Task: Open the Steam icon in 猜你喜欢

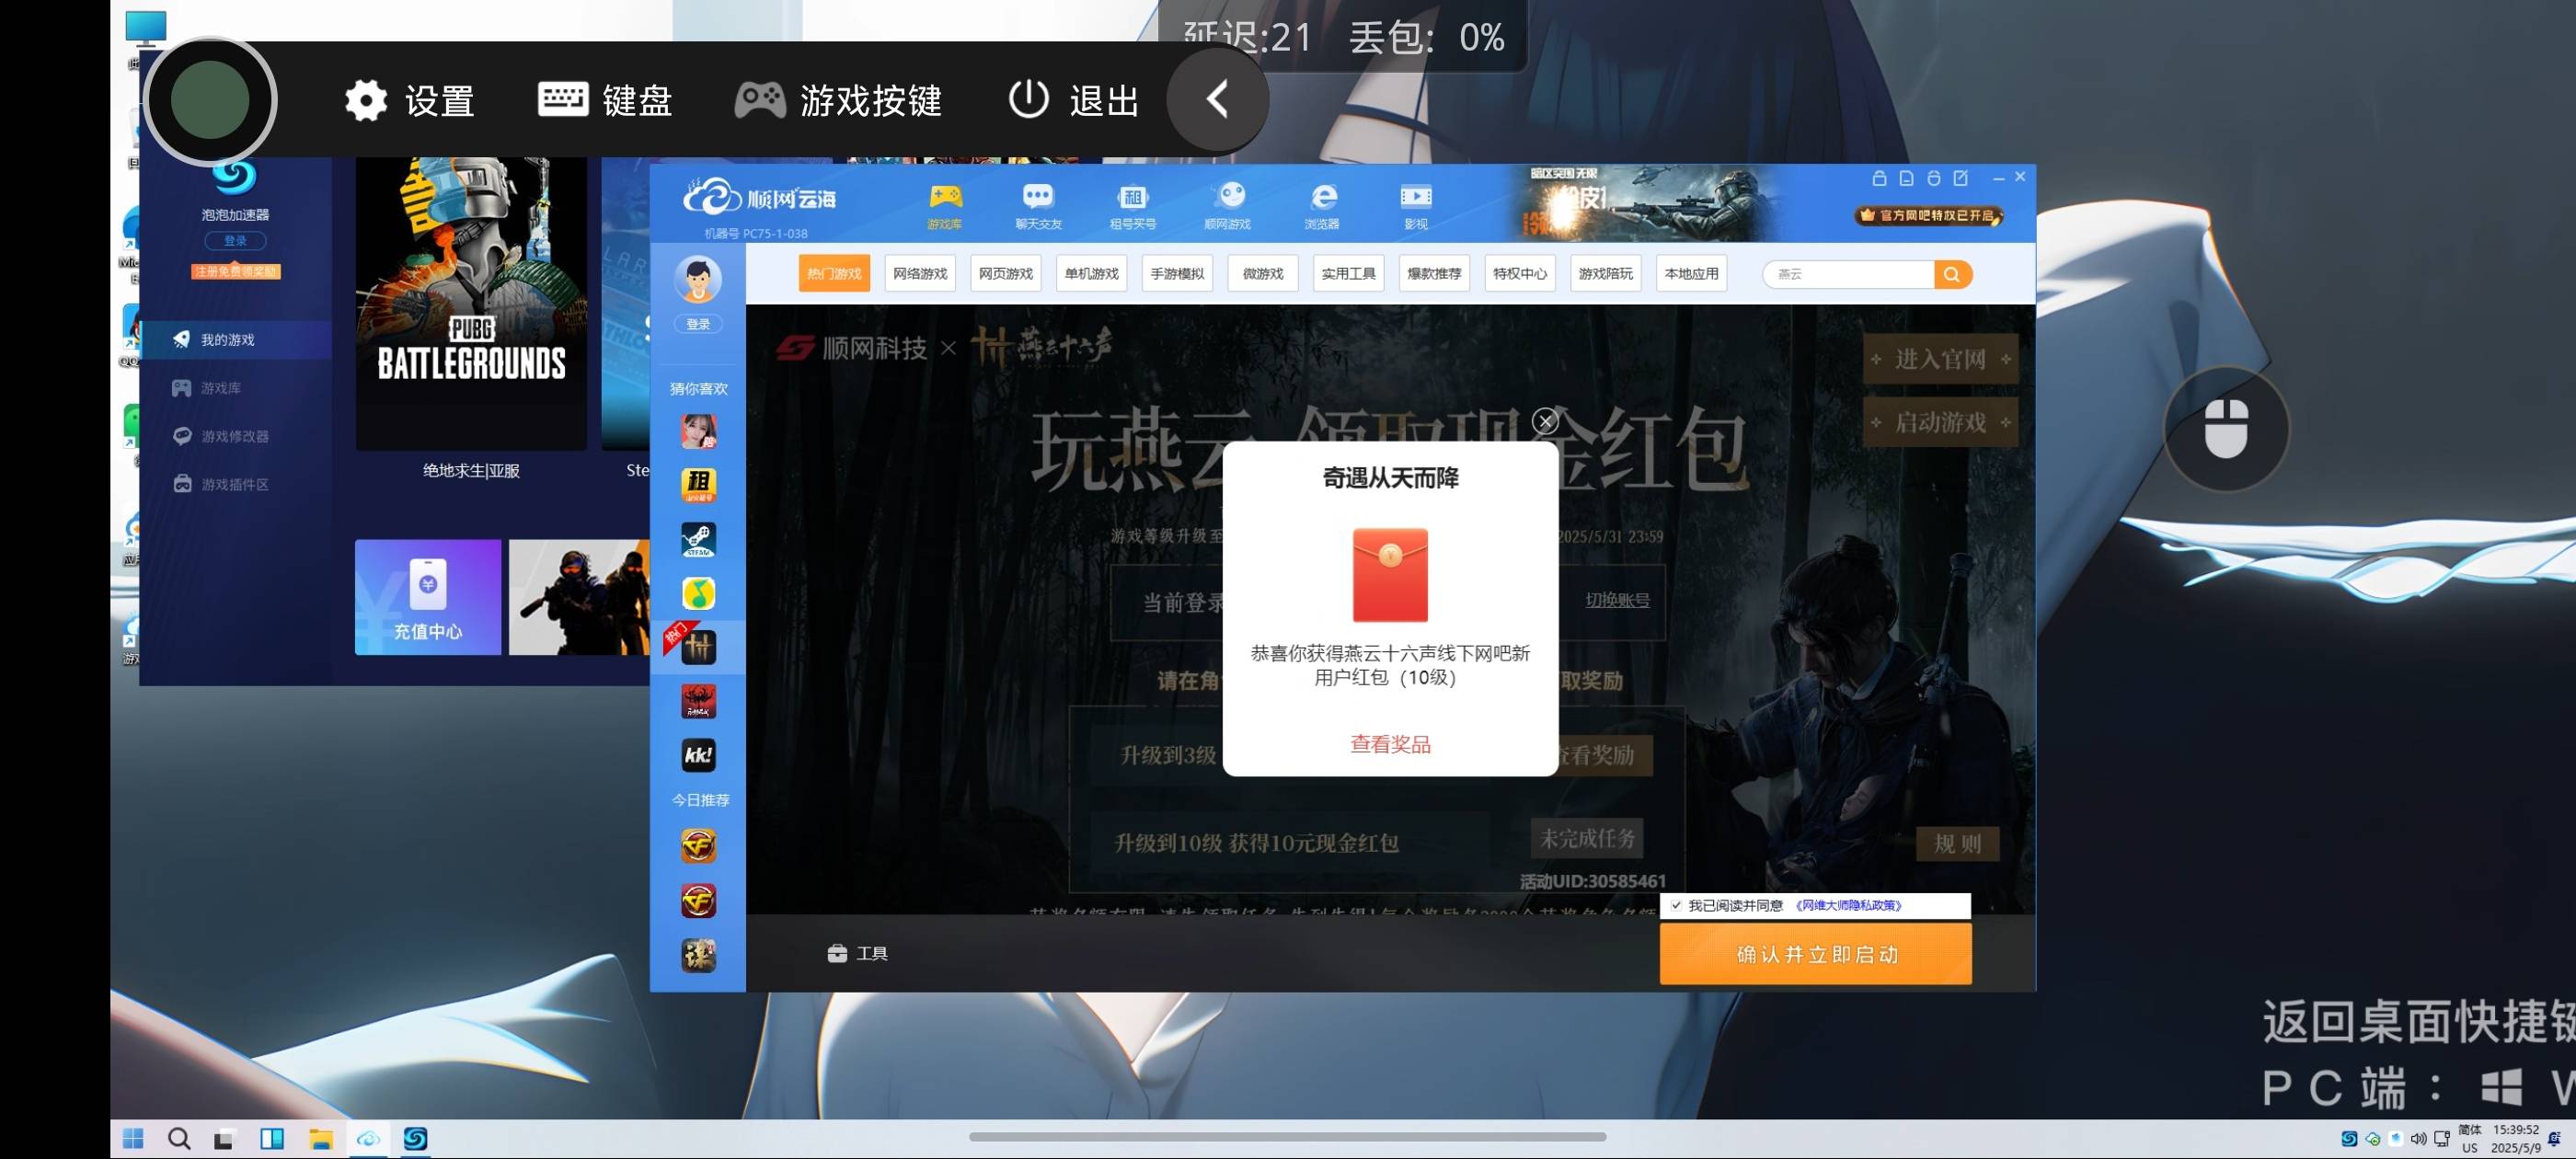Action: 698,539
